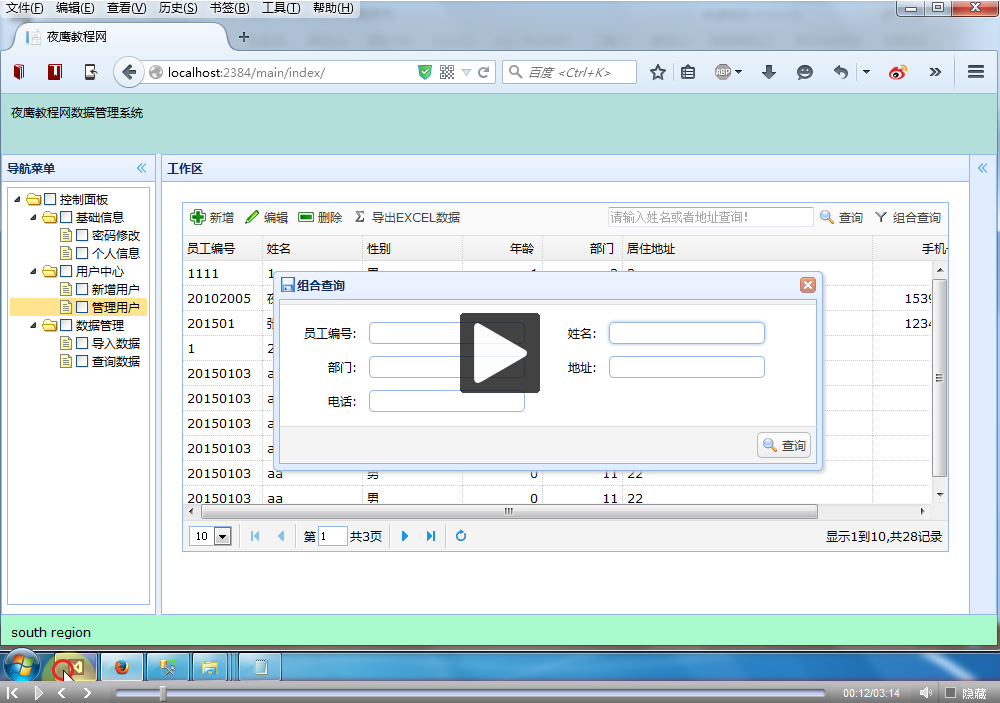Open the 书签(B) menu
The width and height of the screenshot is (1000, 703).
point(230,8)
